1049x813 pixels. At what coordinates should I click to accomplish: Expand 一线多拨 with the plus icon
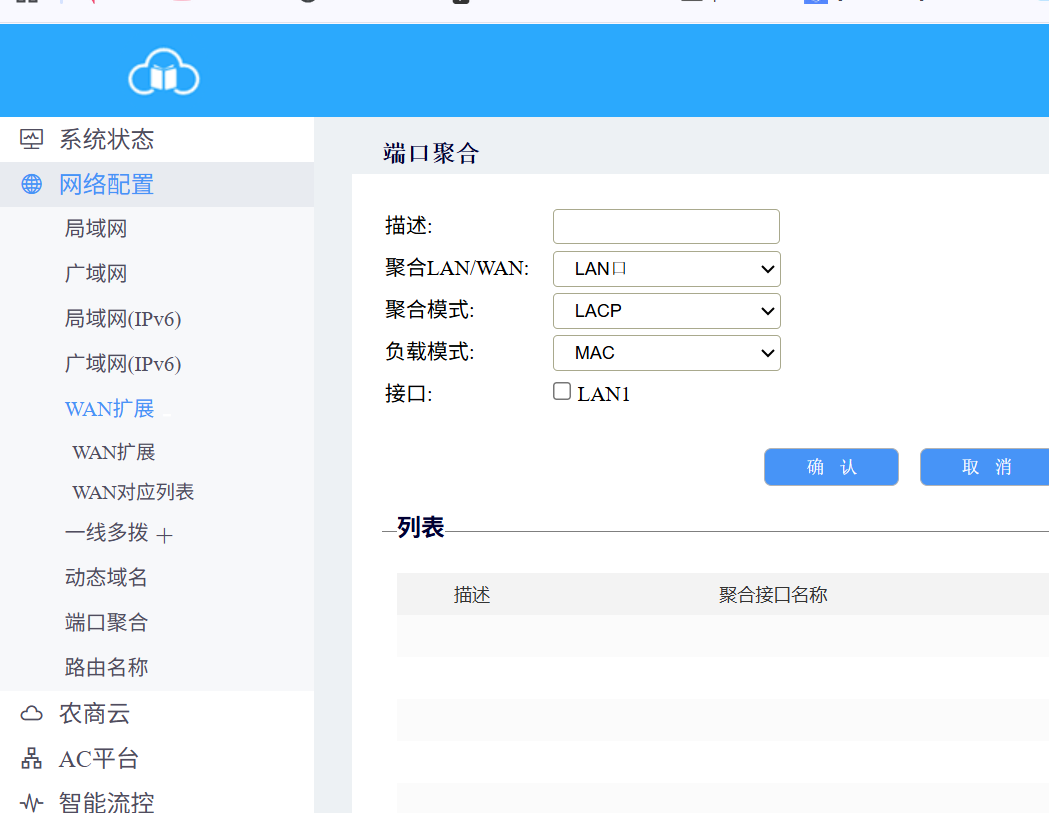(x=165, y=536)
